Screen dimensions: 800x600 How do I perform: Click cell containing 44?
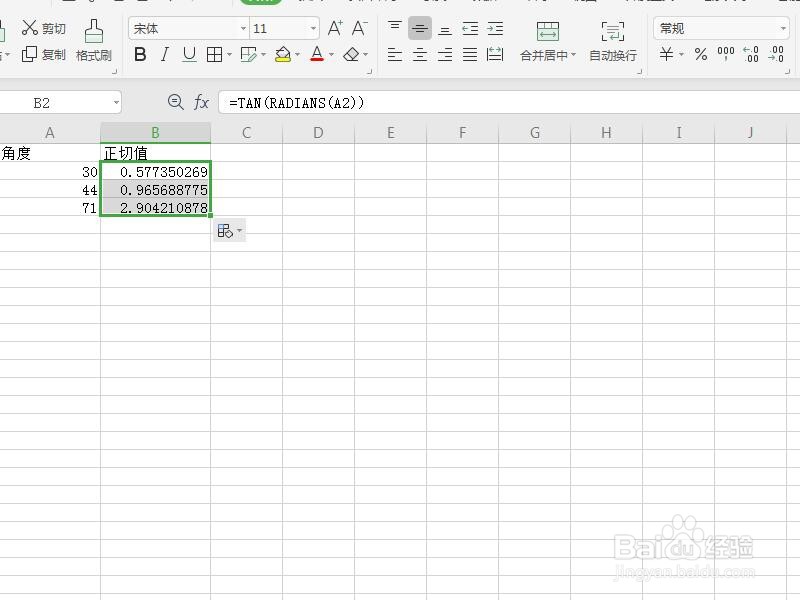(x=50, y=190)
